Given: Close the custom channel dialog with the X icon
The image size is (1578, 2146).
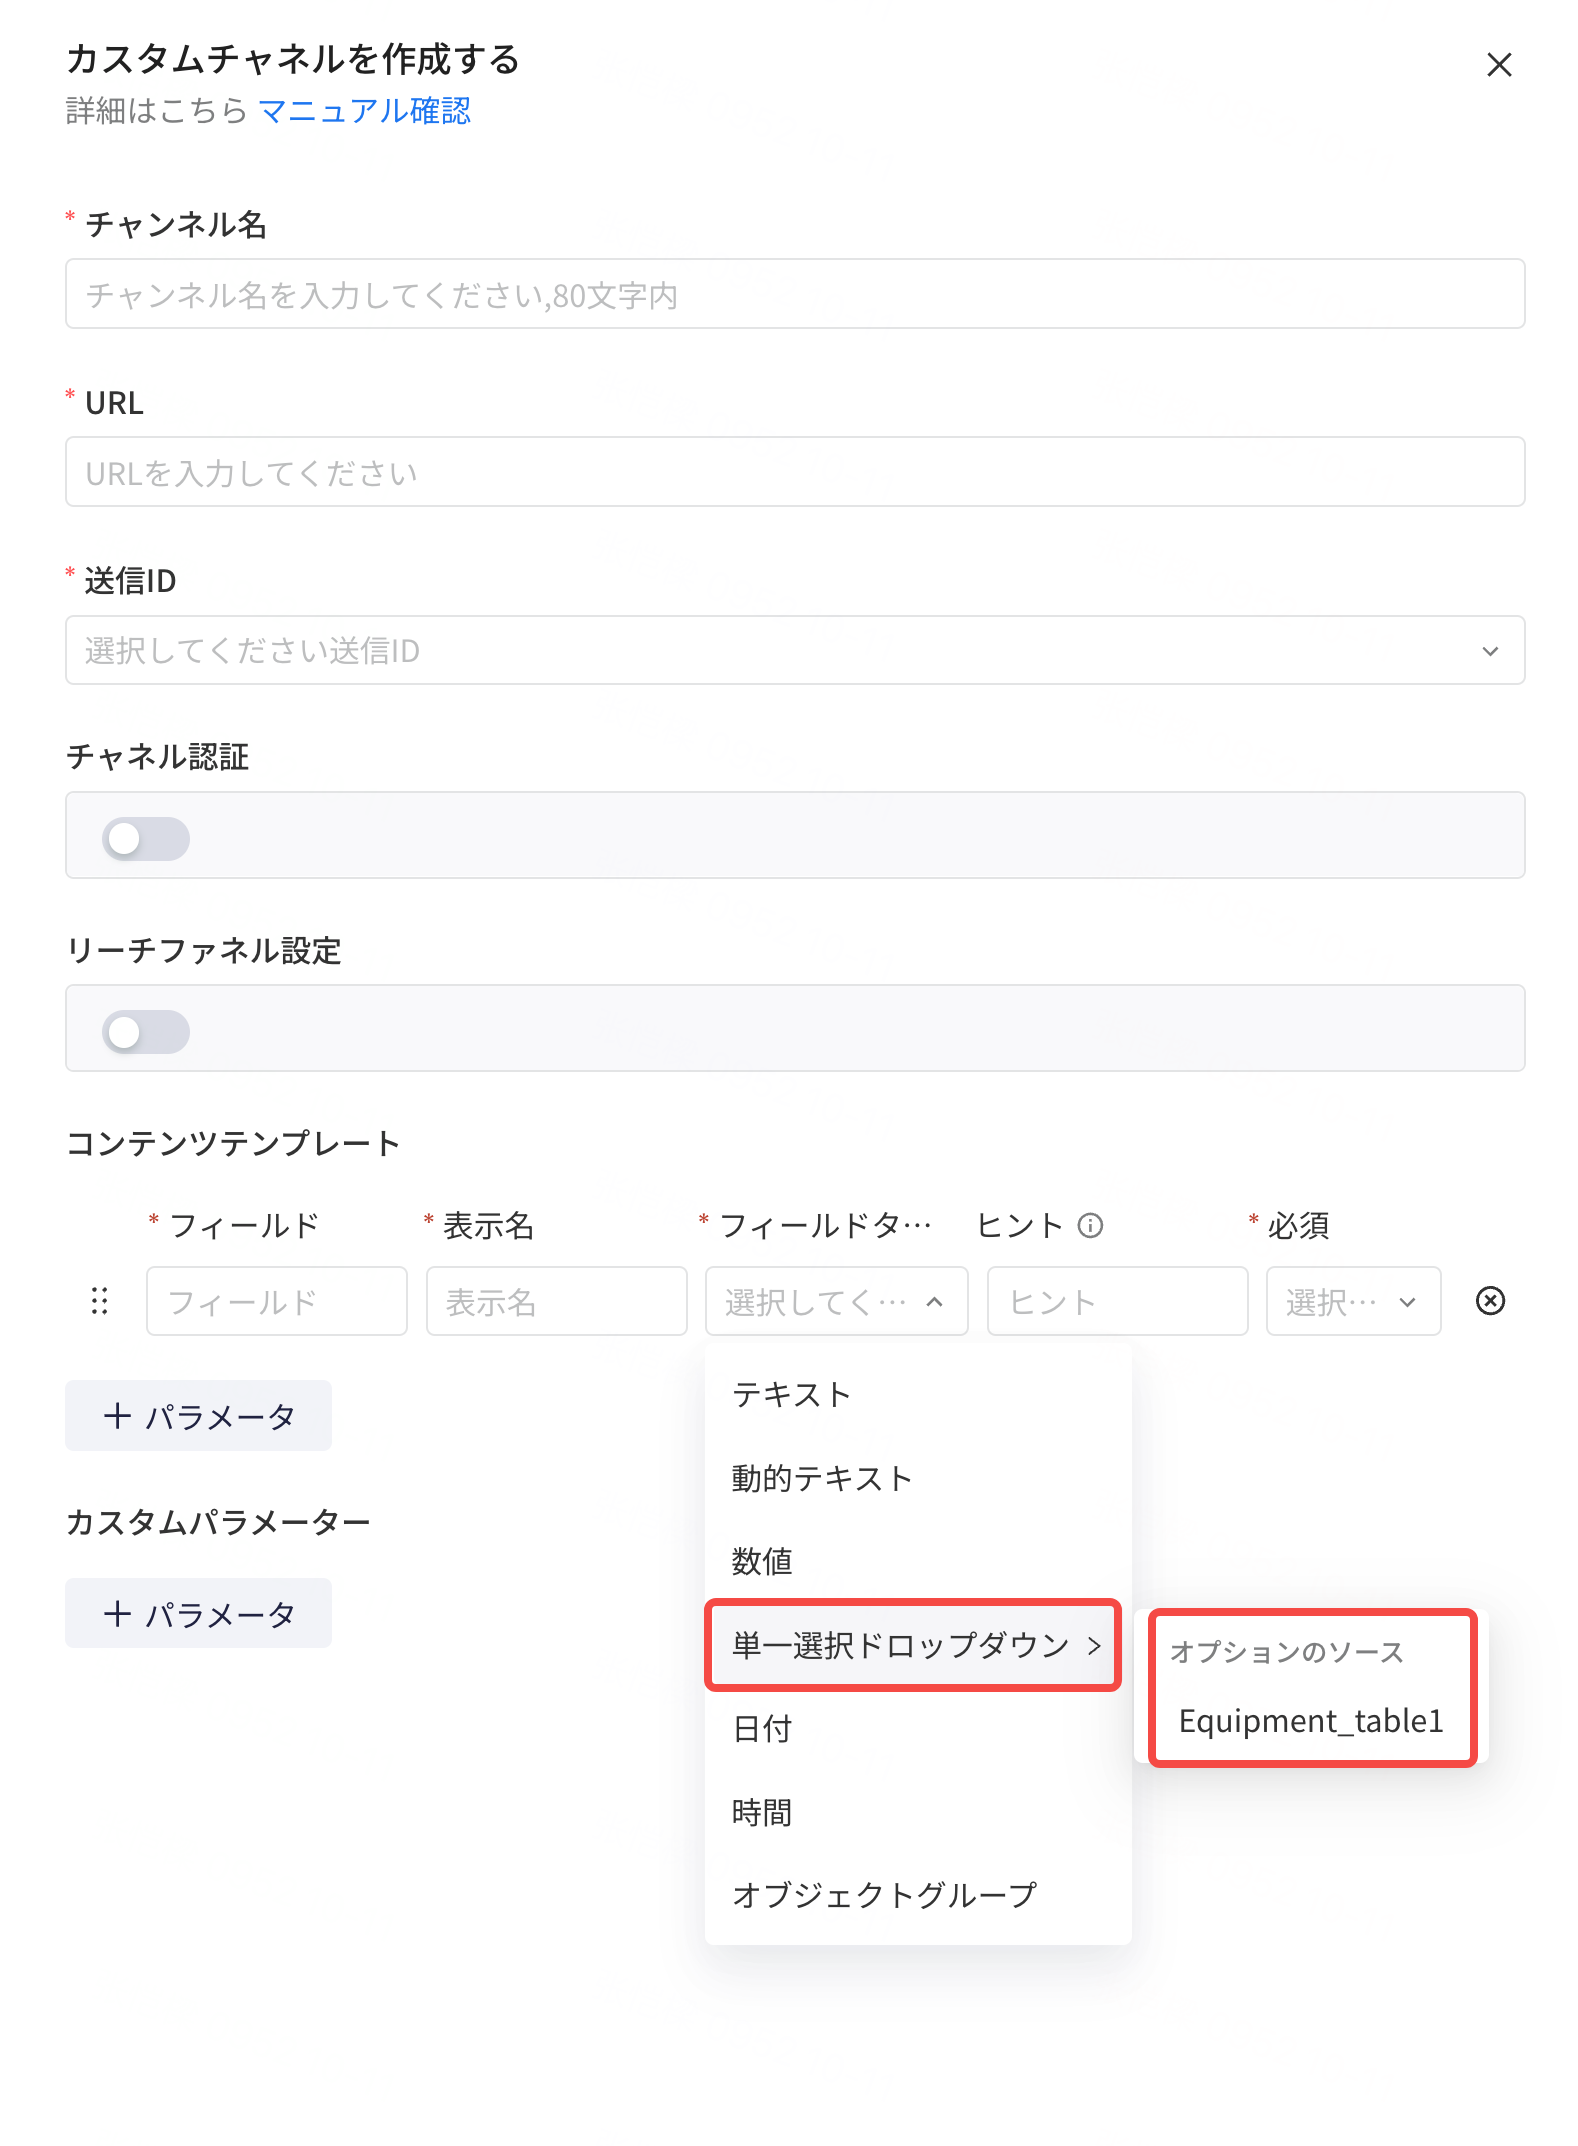Looking at the screenshot, I should [1498, 65].
